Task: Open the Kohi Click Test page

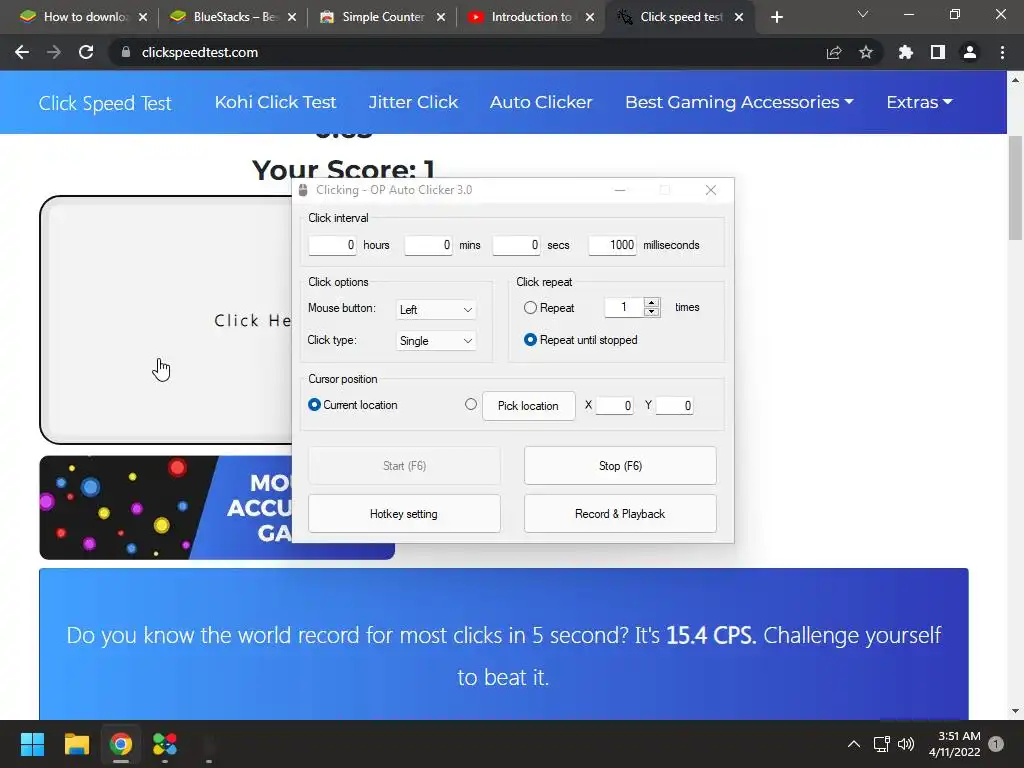Action: coord(275,103)
